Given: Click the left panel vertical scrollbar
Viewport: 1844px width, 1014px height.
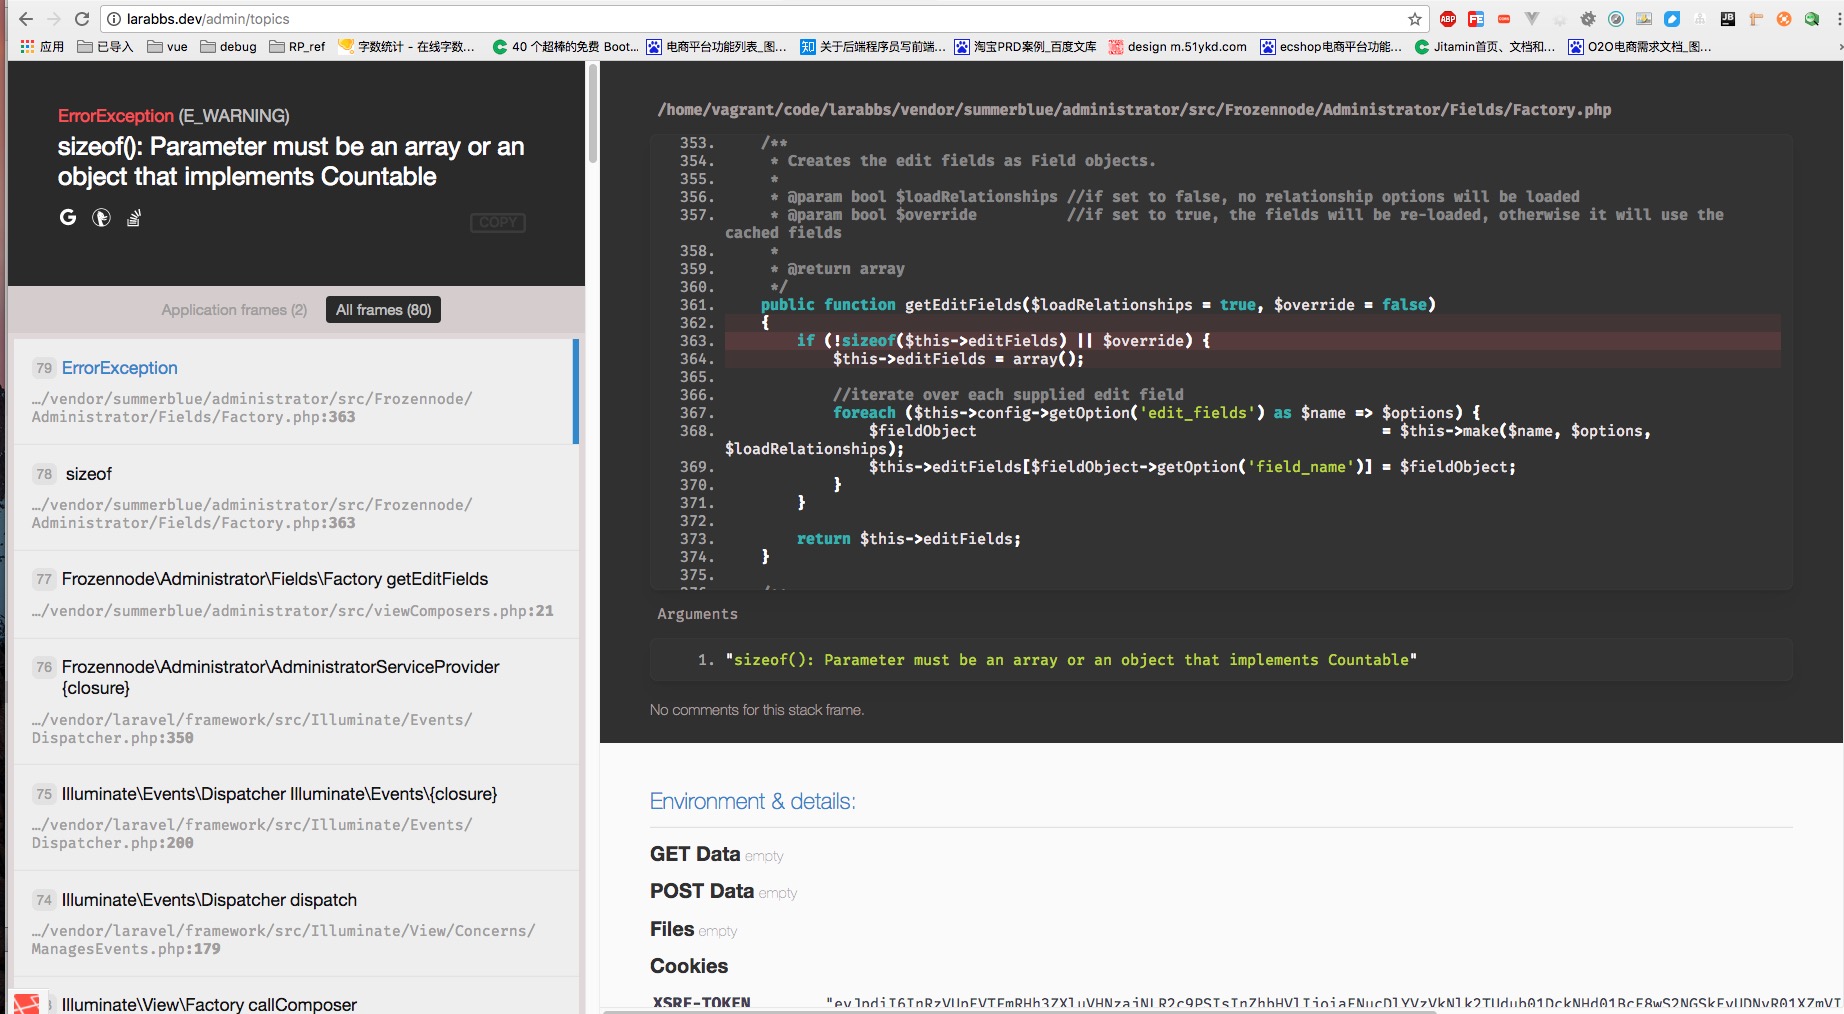Looking at the screenshot, I should pyautogui.click(x=592, y=112).
